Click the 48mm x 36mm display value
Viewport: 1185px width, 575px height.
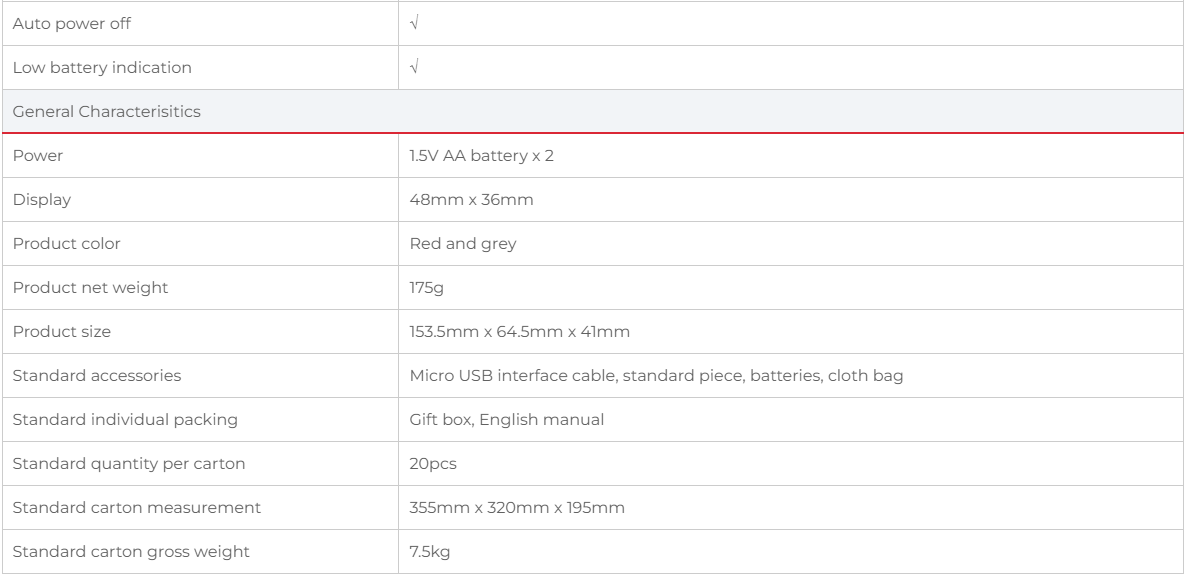[x=458, y=200]
